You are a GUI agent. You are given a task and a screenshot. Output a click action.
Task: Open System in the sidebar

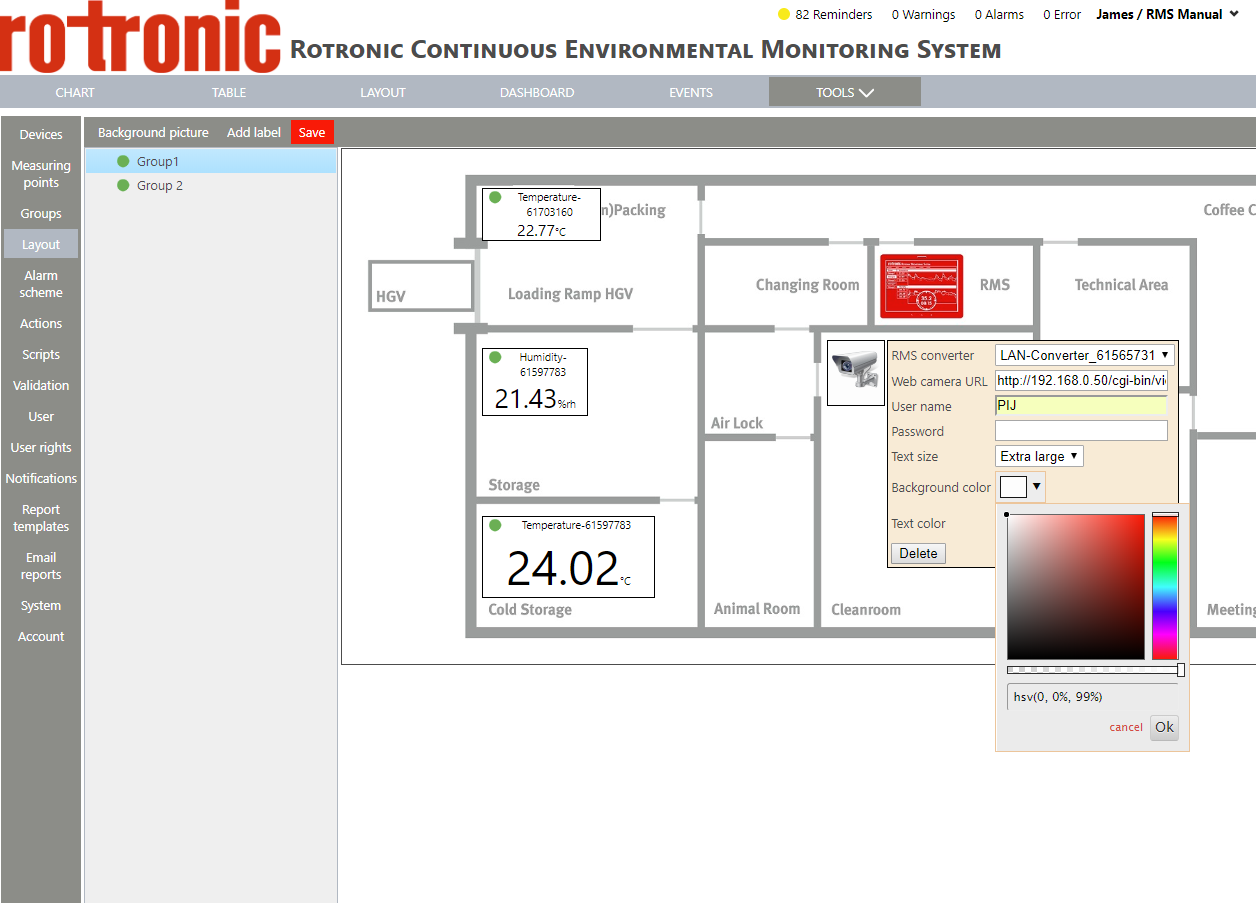41,605
